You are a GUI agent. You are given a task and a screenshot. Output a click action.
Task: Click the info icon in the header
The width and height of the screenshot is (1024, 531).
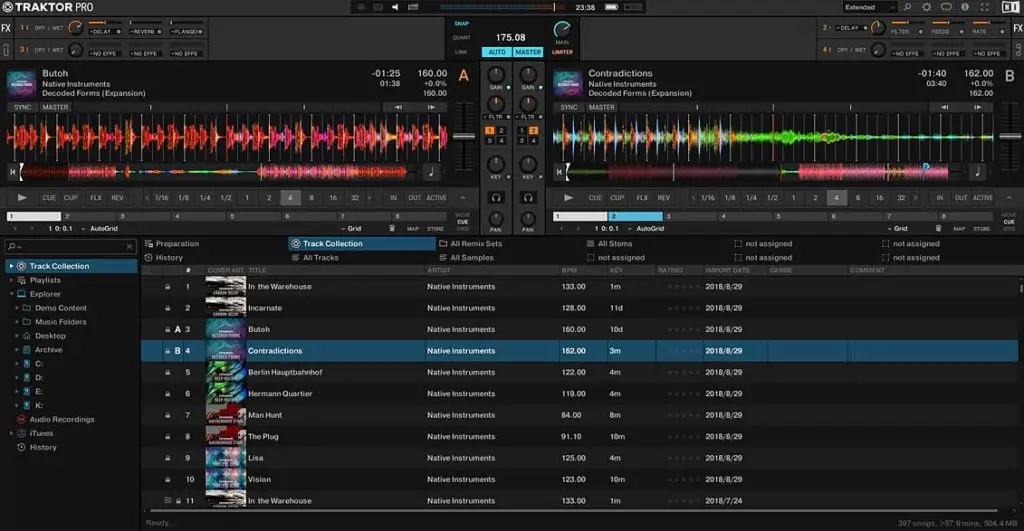coord(965,7)
